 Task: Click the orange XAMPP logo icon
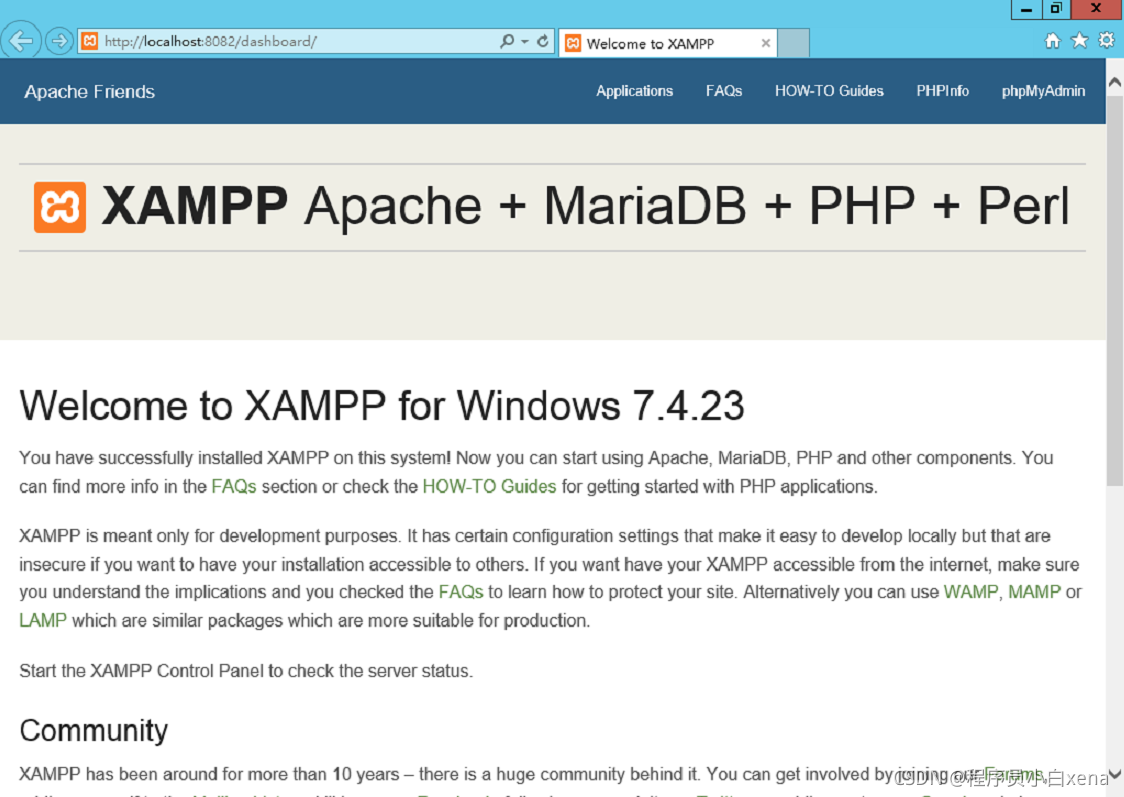click(60, 207)
